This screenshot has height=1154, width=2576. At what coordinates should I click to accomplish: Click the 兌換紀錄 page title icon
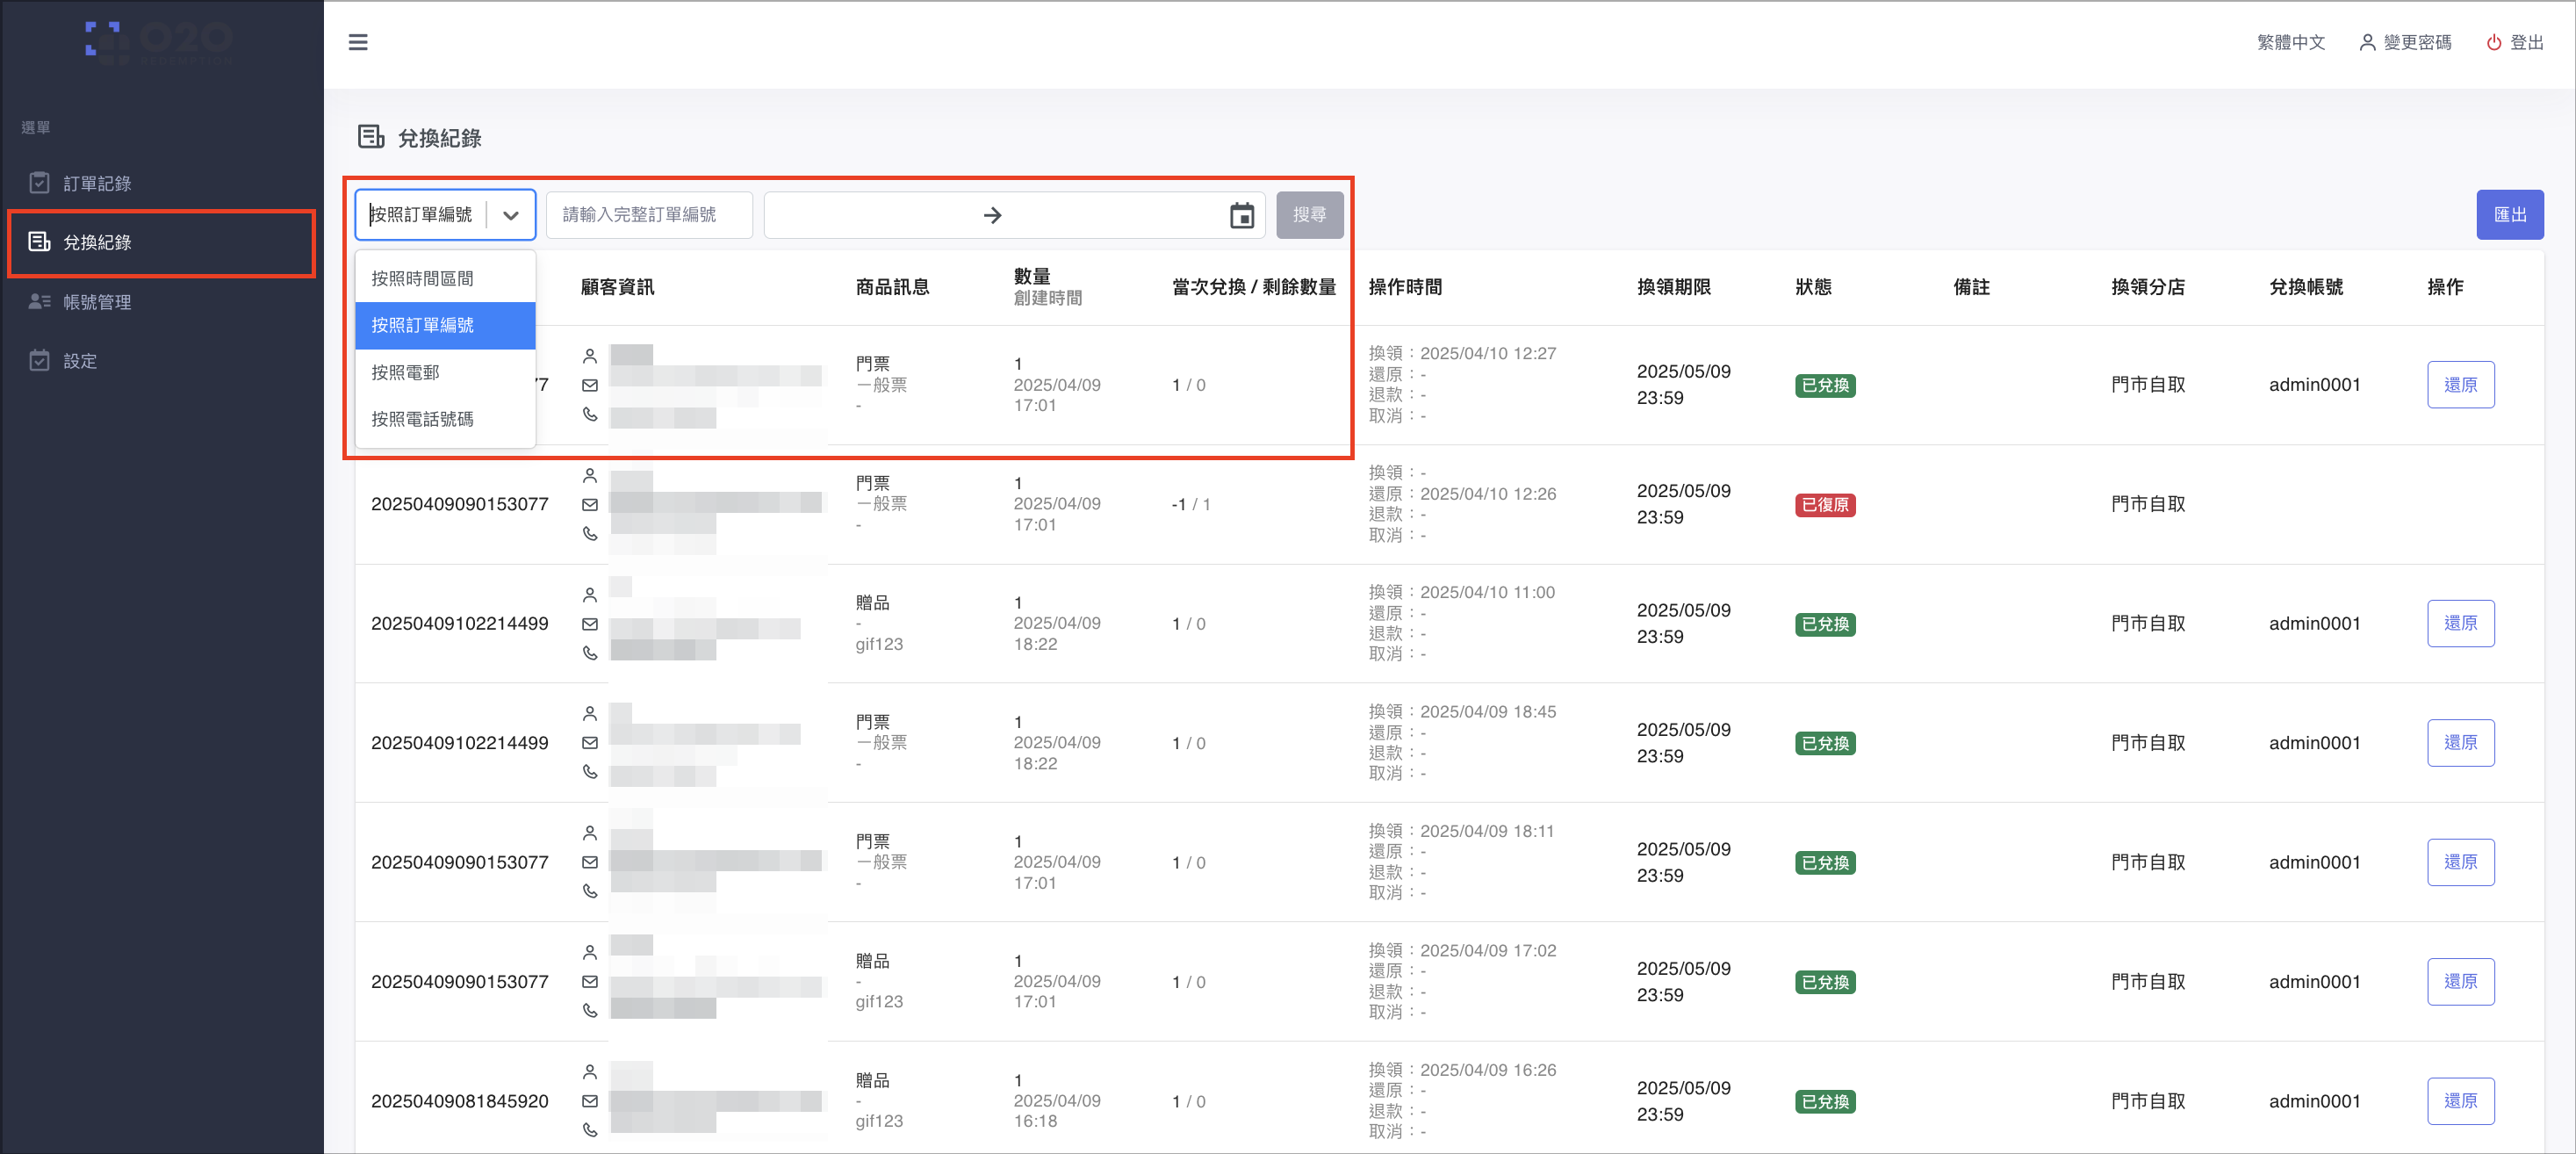click(x=371, y=137)
